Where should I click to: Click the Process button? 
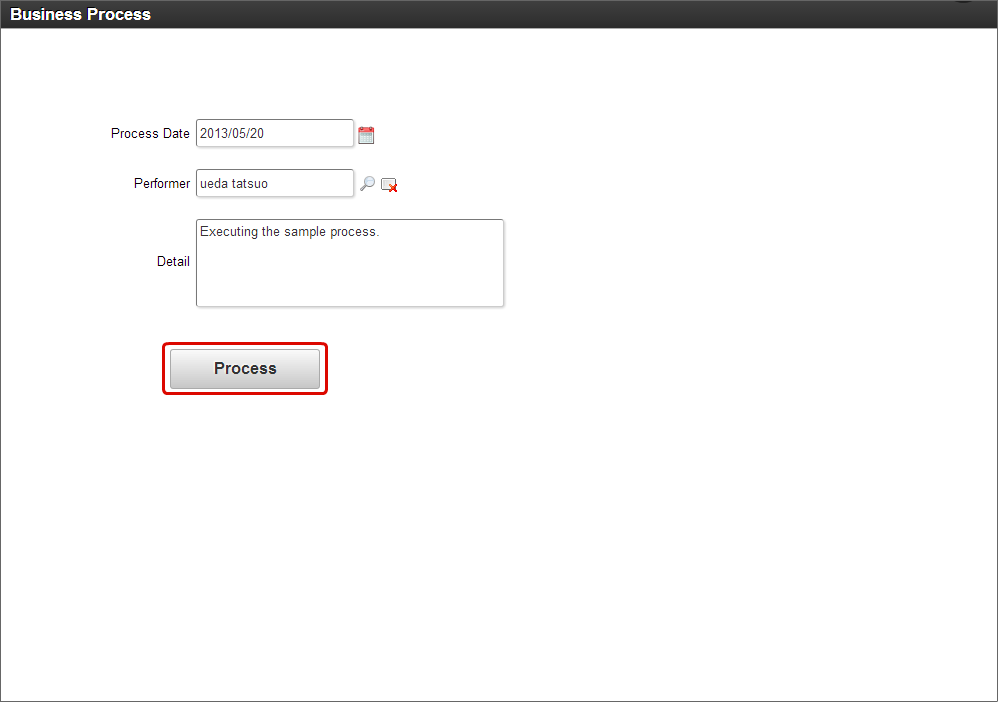pyautogui.click(x=245, y=369)
